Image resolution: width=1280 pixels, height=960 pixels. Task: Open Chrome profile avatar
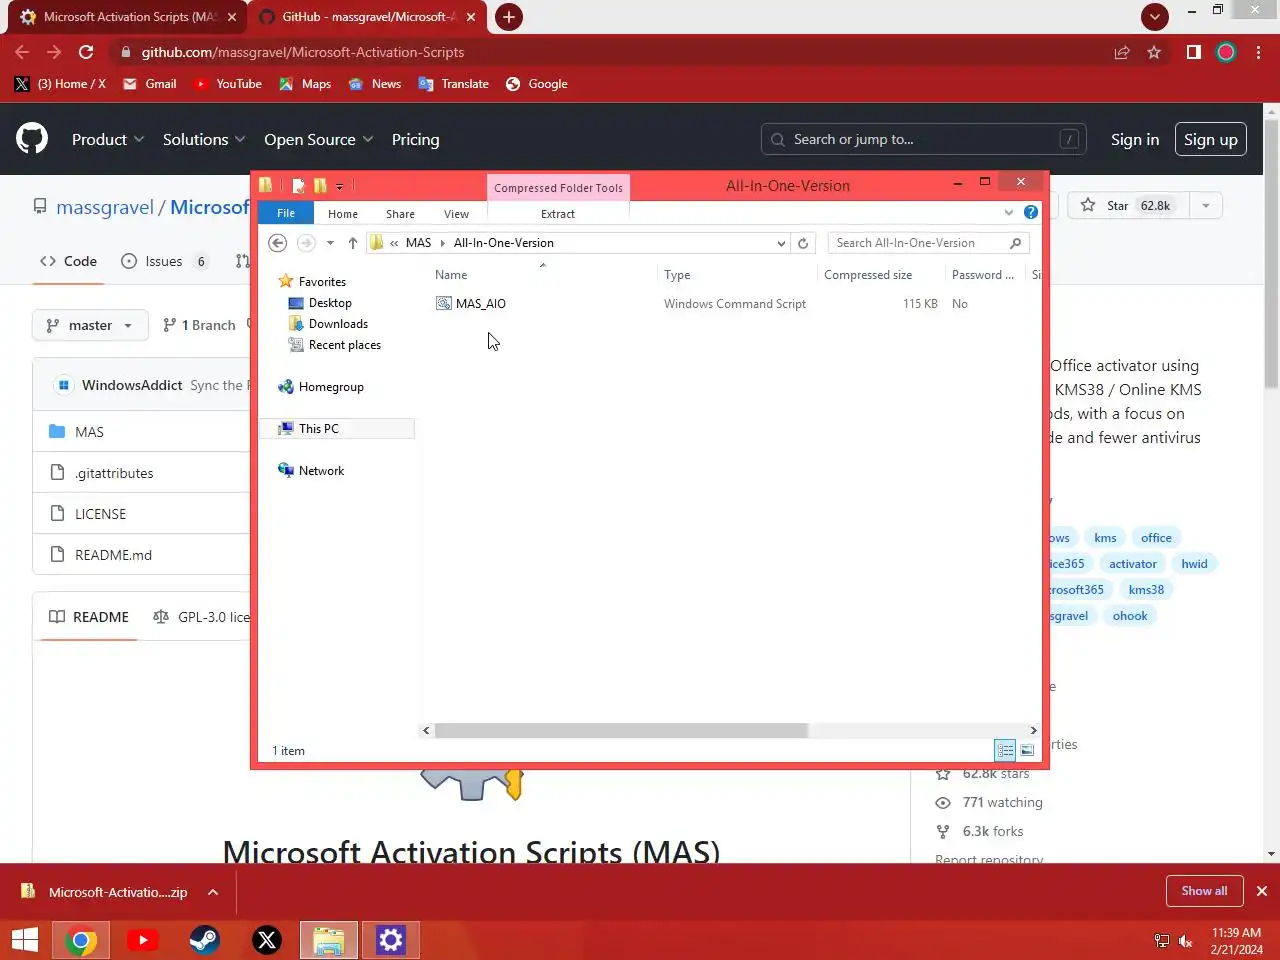(x=1226, y=52)
